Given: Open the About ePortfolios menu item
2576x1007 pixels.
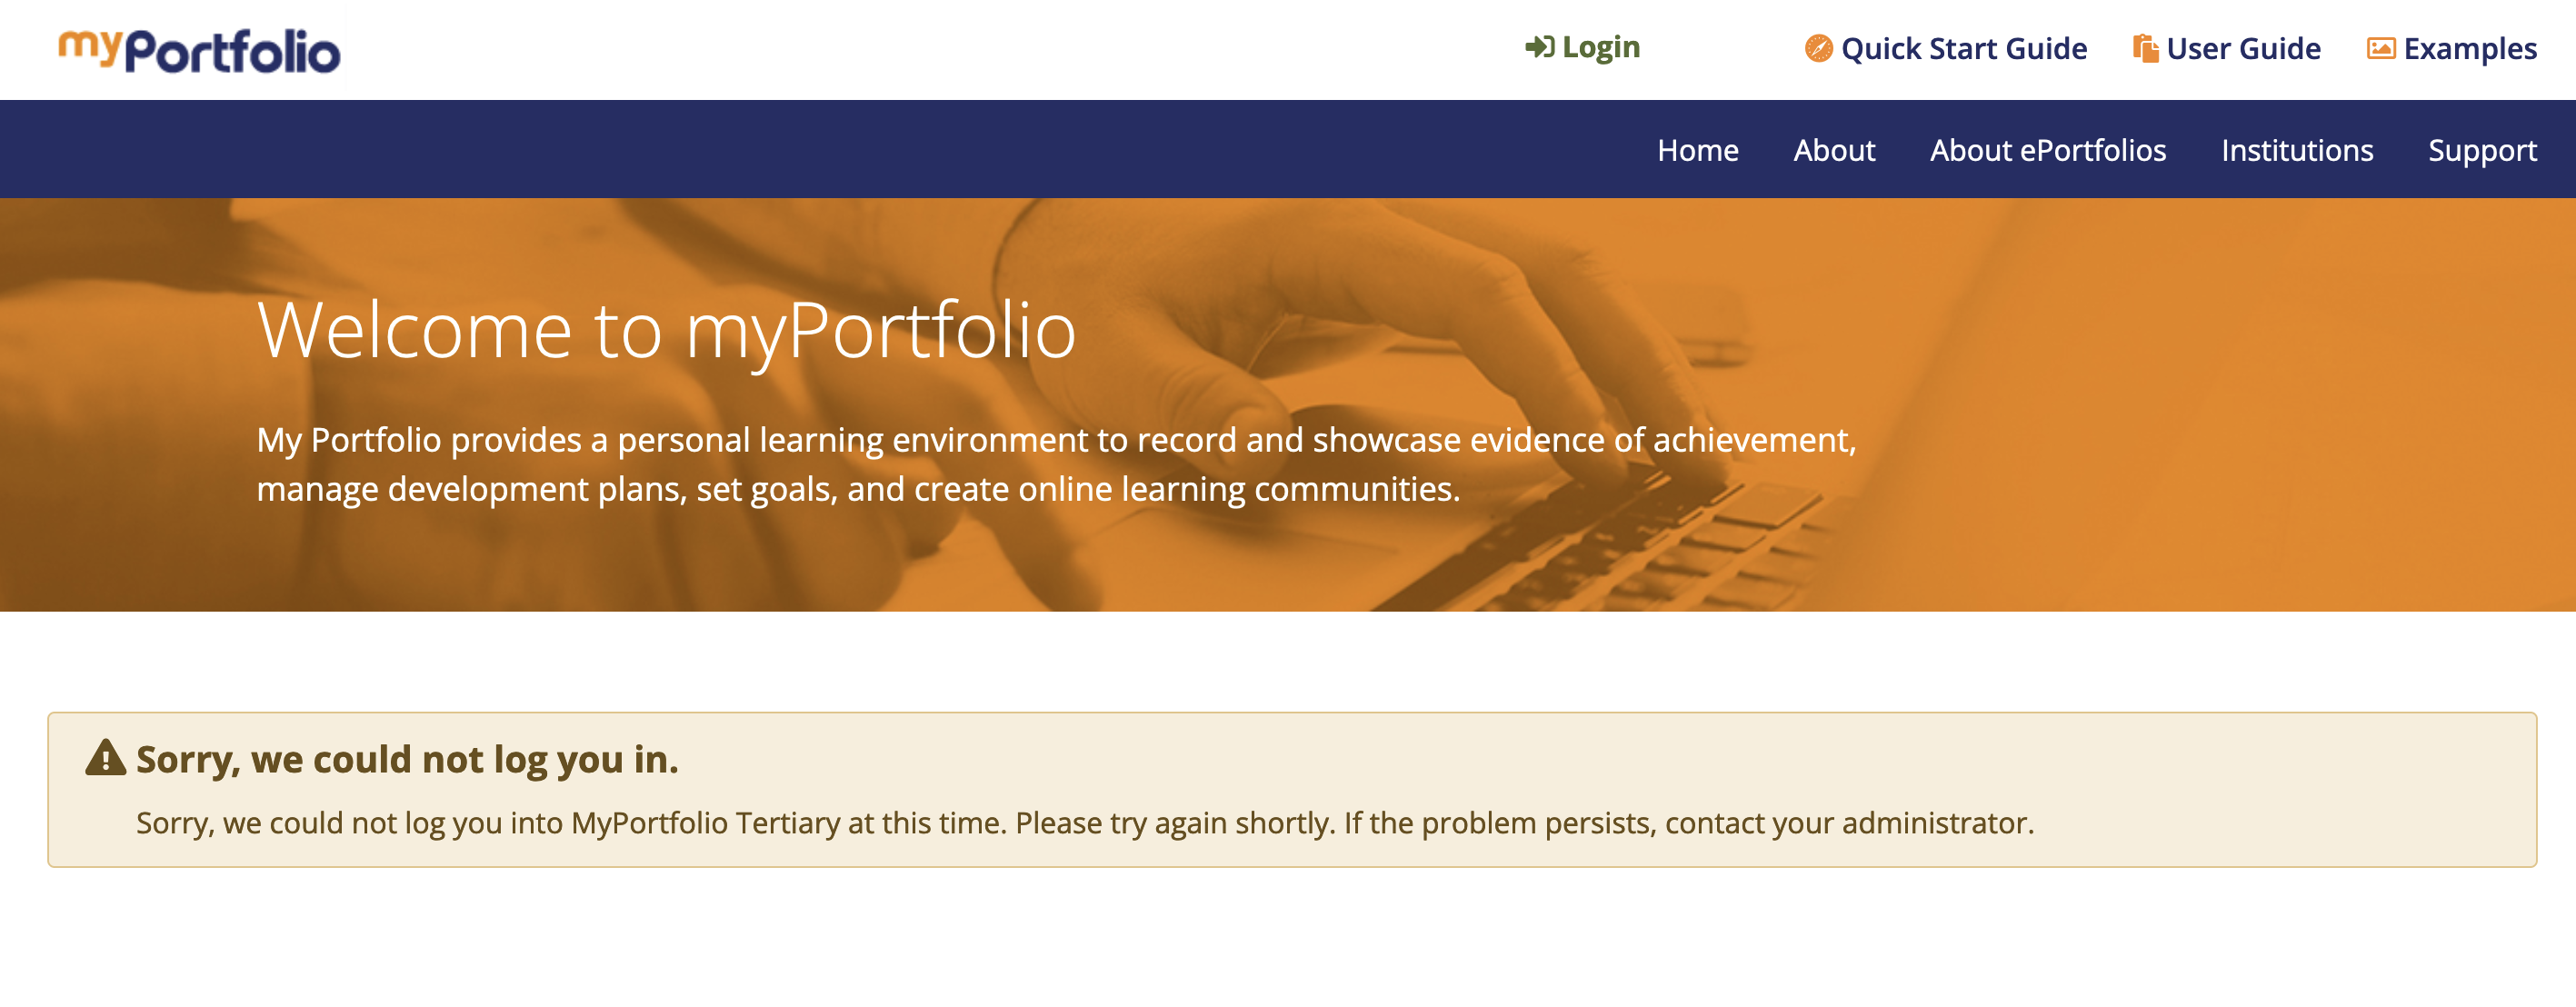Looking at the screenshot, I should pyautogui.click(x=2047, y=150).
